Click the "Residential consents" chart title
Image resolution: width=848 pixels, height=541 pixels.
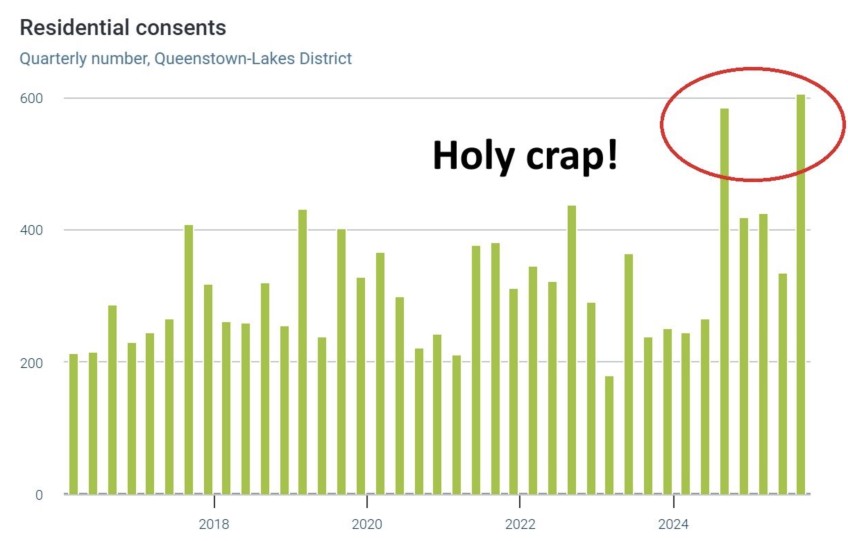[x=123, y=27]
